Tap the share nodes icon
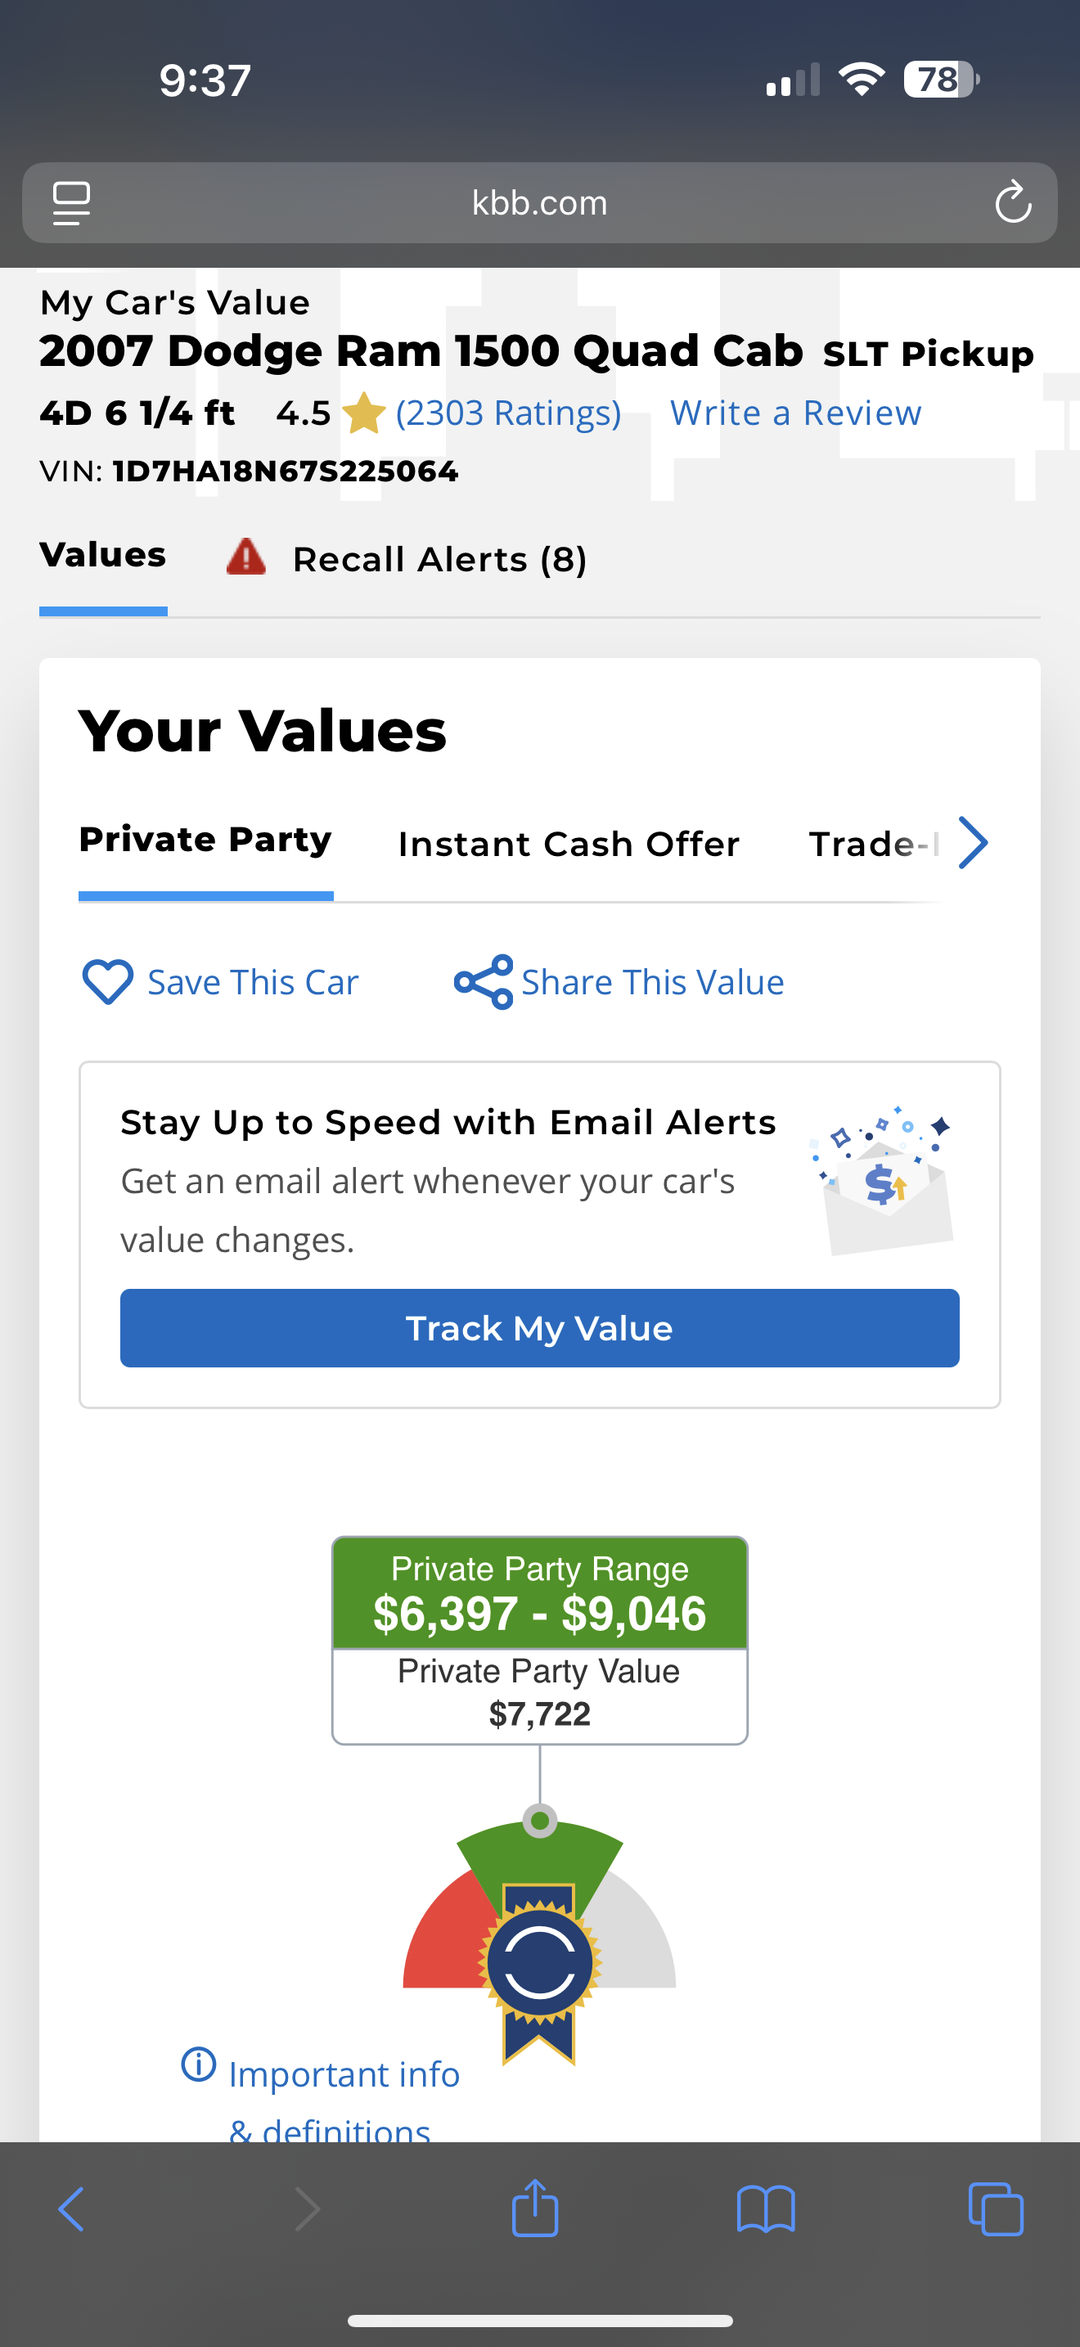 click(483, 982)
